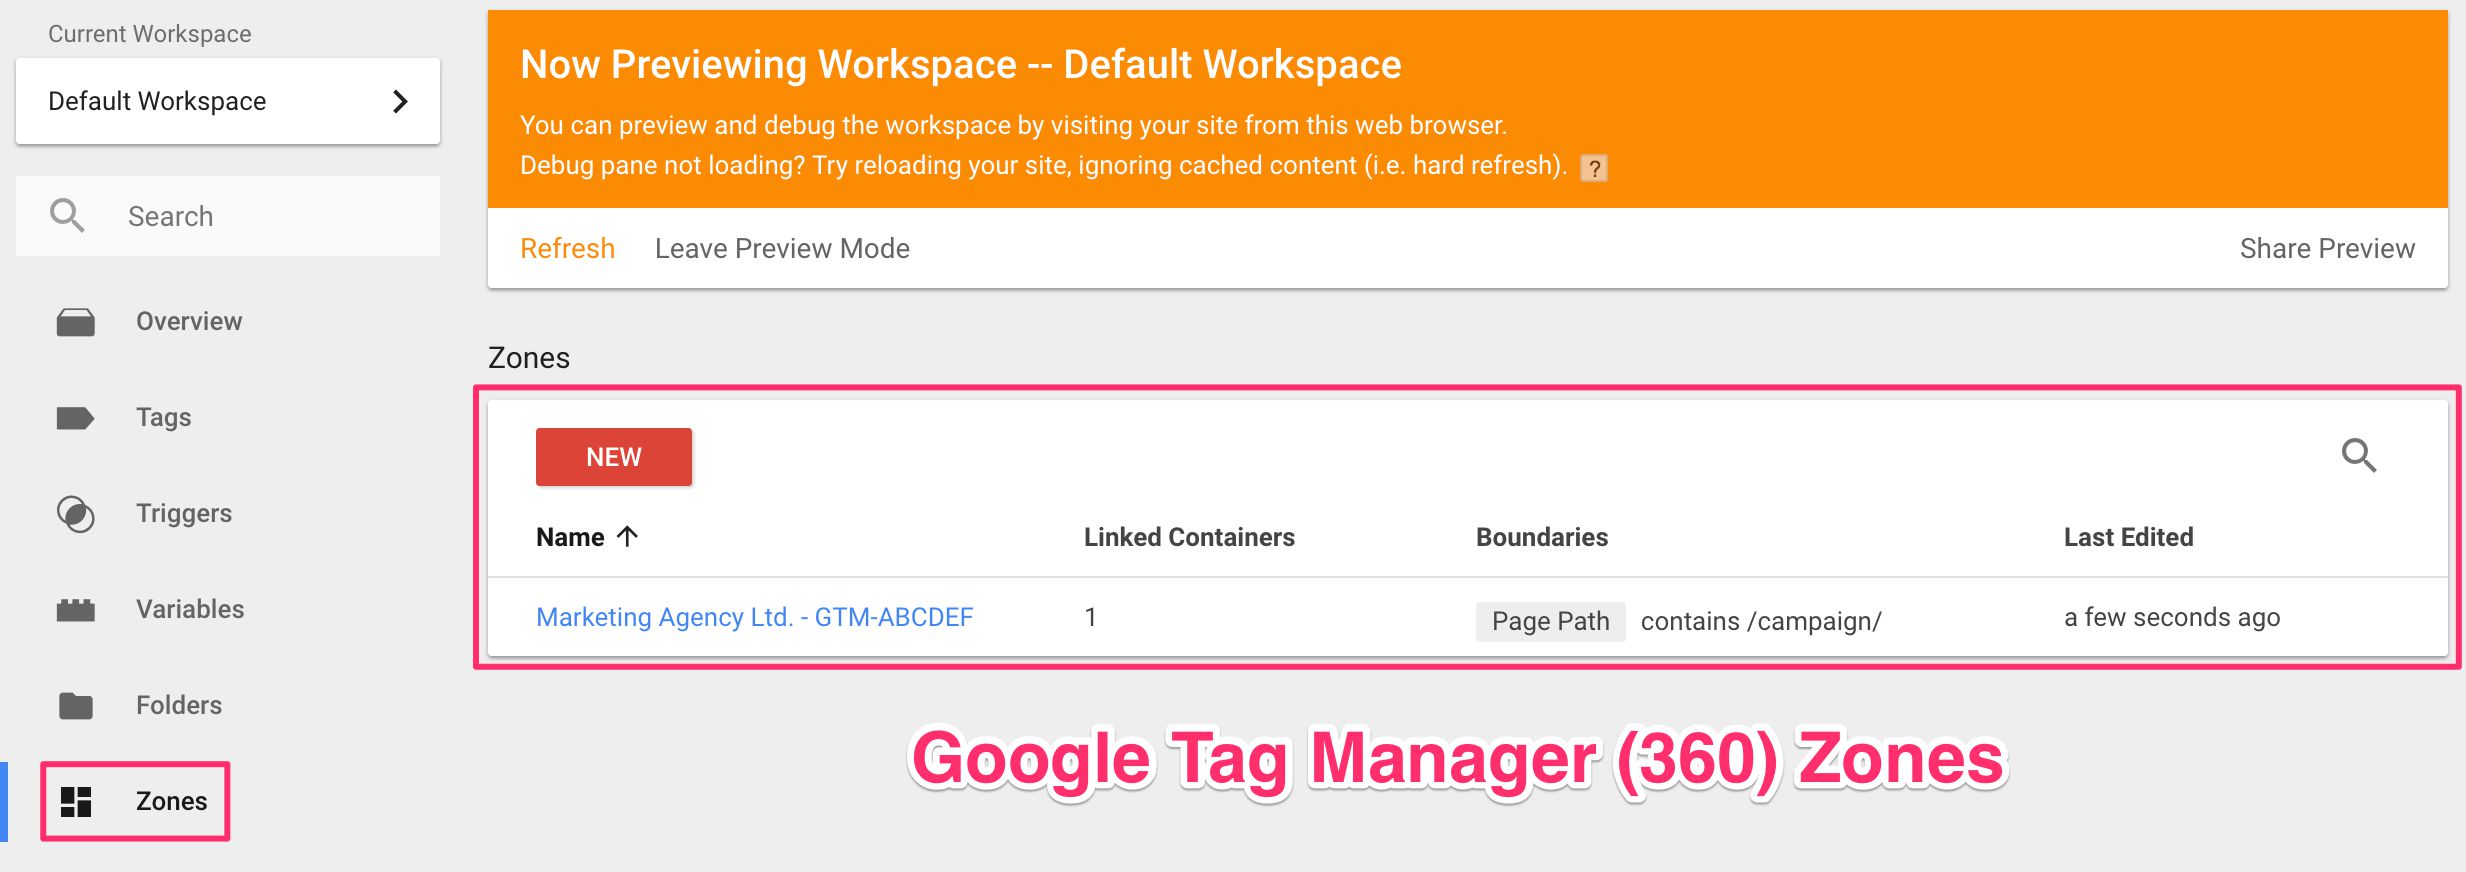Click the Overview icon in sidebar
The height and width of the screenshot is (872, 2466).
click(x=76, y=322)
